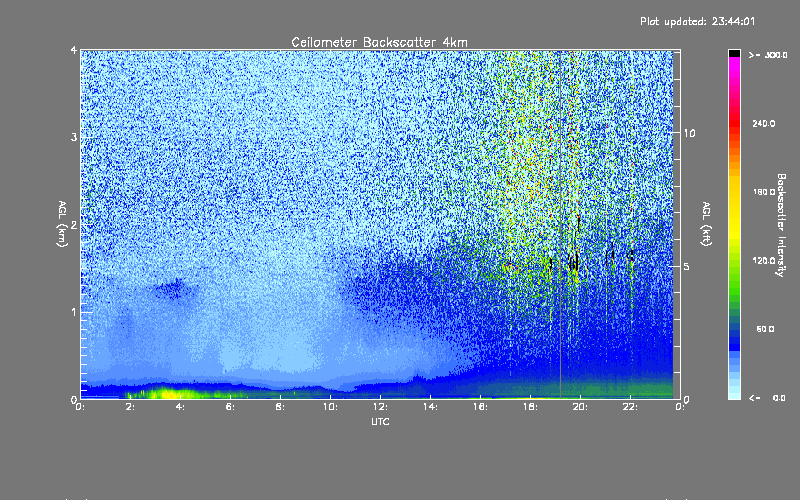
Task: Click the "Ceilometer Backscatter 4km" plot title
Action: 379,42
